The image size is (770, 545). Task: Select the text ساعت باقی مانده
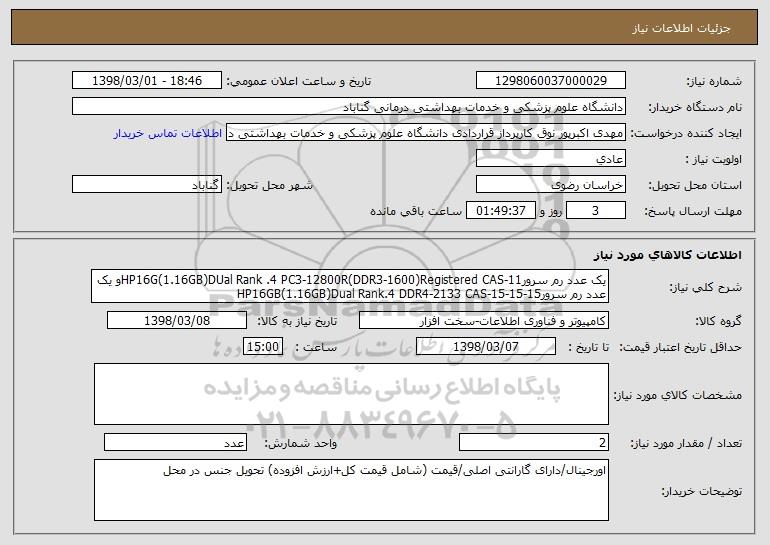pos(416,211)
